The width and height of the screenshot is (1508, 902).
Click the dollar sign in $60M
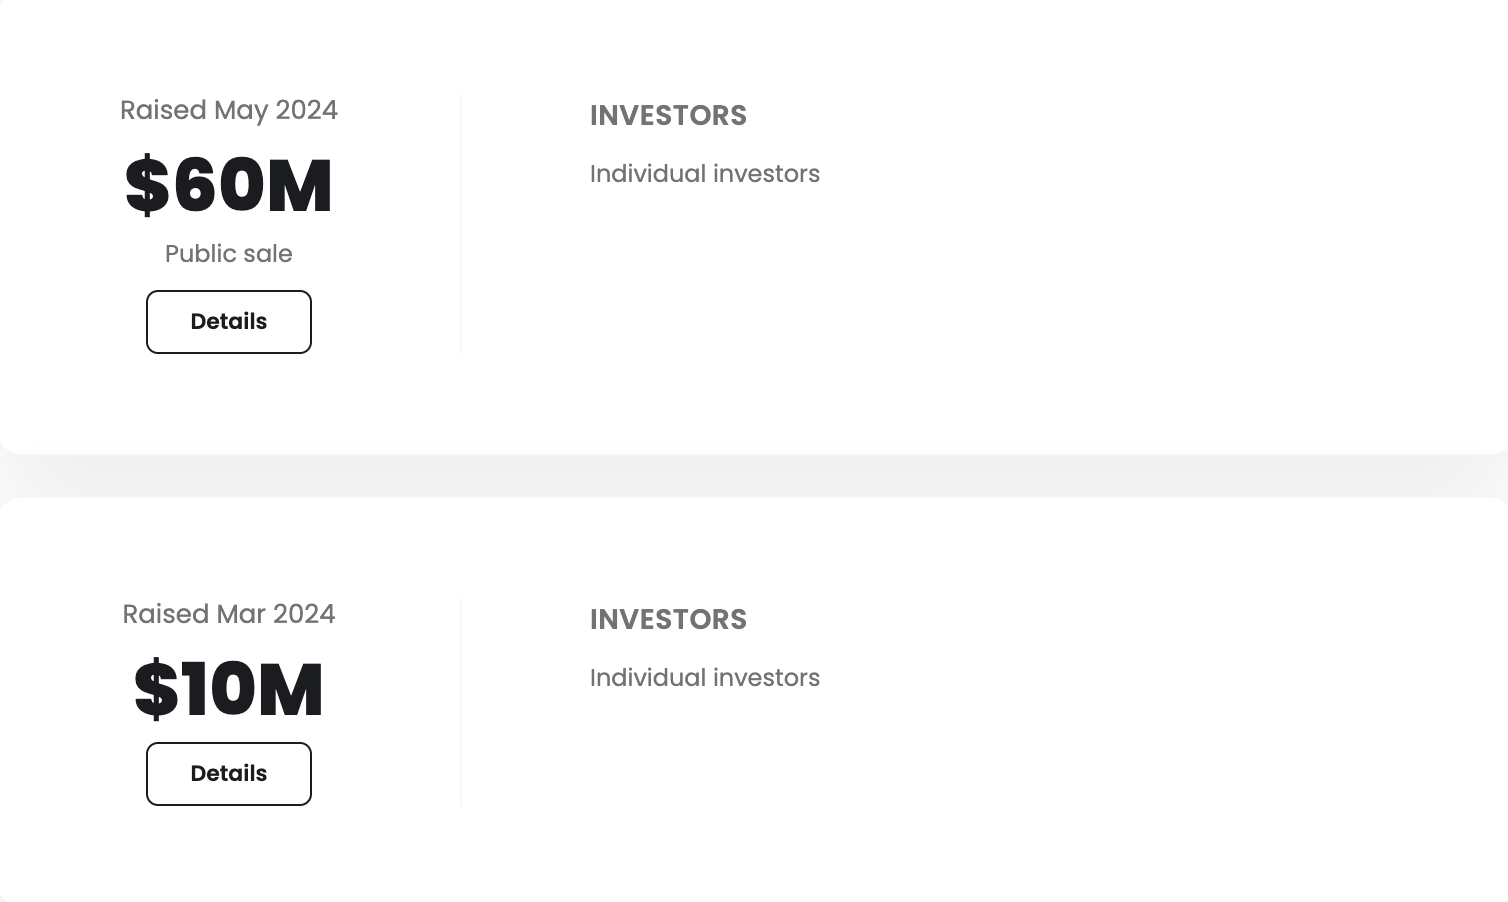[147, 185]
